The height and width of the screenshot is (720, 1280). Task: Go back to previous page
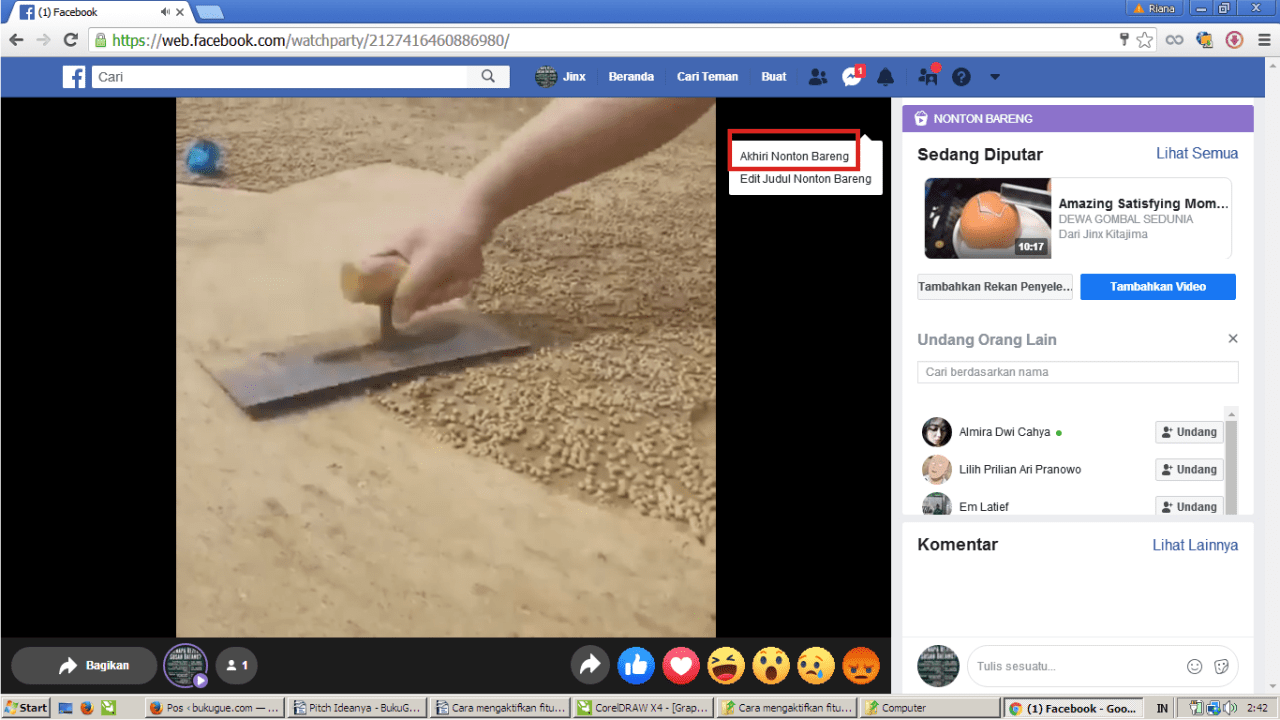pos(17,40)
